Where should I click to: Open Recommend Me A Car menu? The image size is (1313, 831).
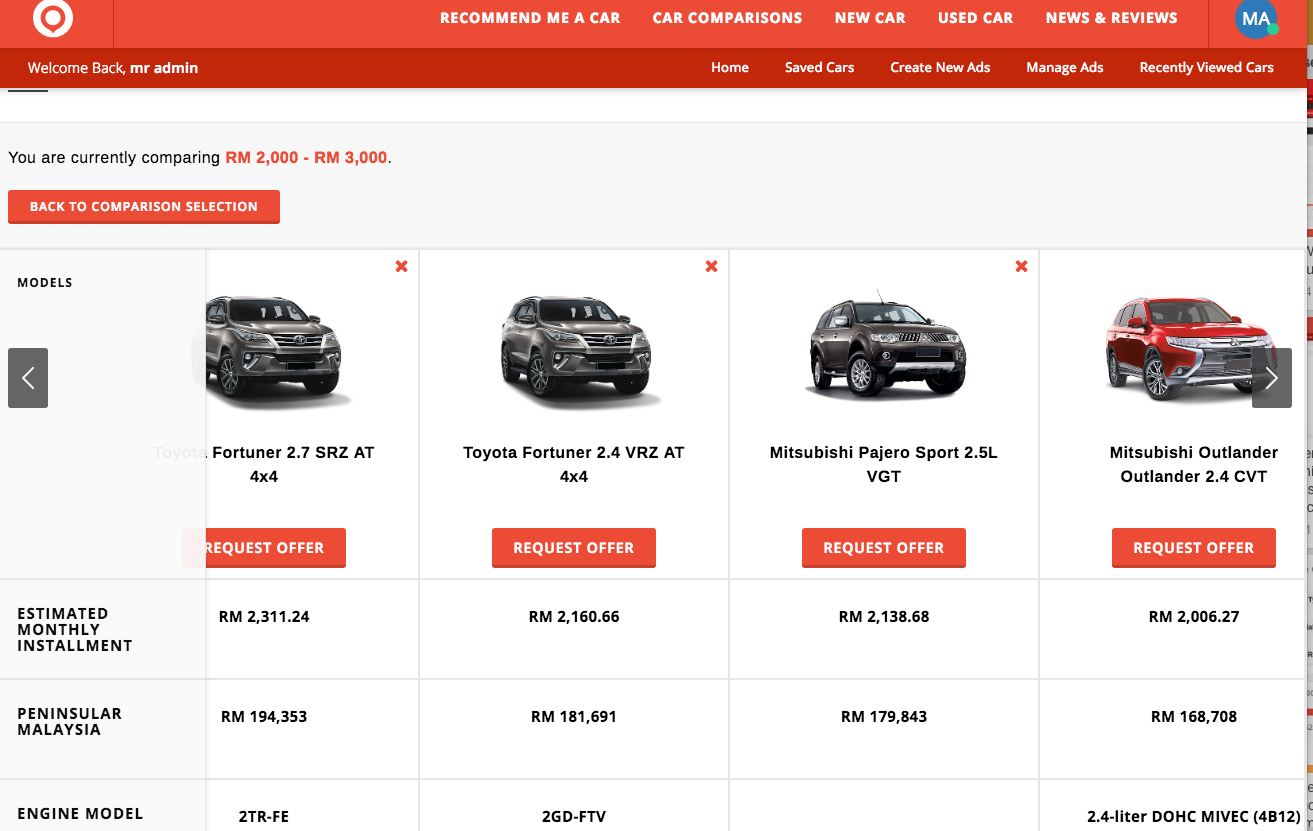coord(530,18)
